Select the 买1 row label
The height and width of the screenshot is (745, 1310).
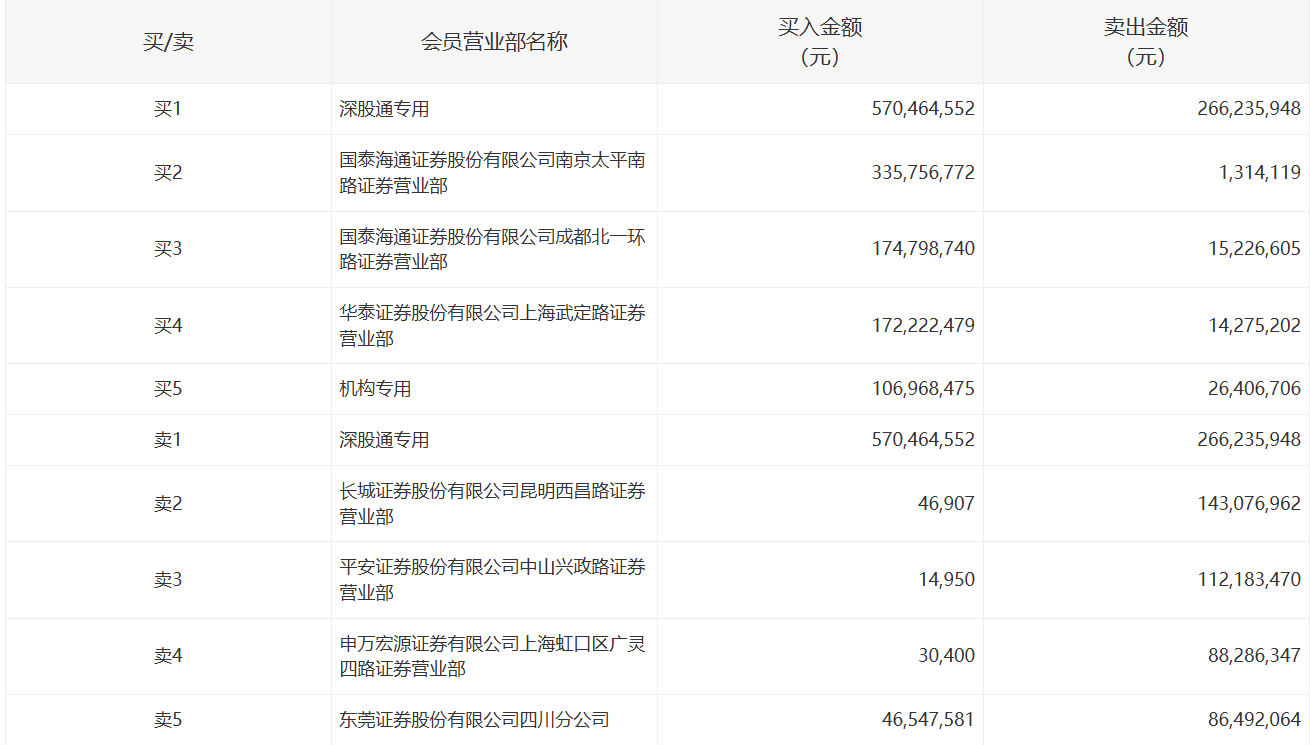[x=168, y=109]
